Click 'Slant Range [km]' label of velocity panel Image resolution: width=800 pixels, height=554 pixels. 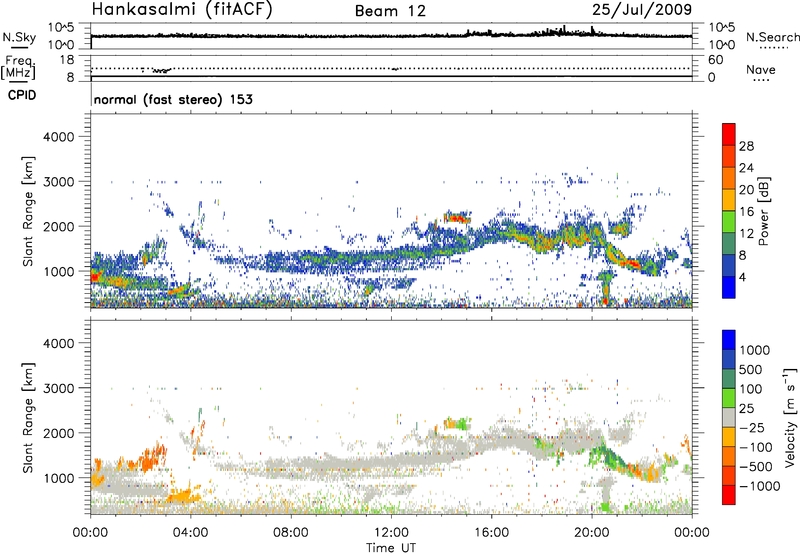28,417
